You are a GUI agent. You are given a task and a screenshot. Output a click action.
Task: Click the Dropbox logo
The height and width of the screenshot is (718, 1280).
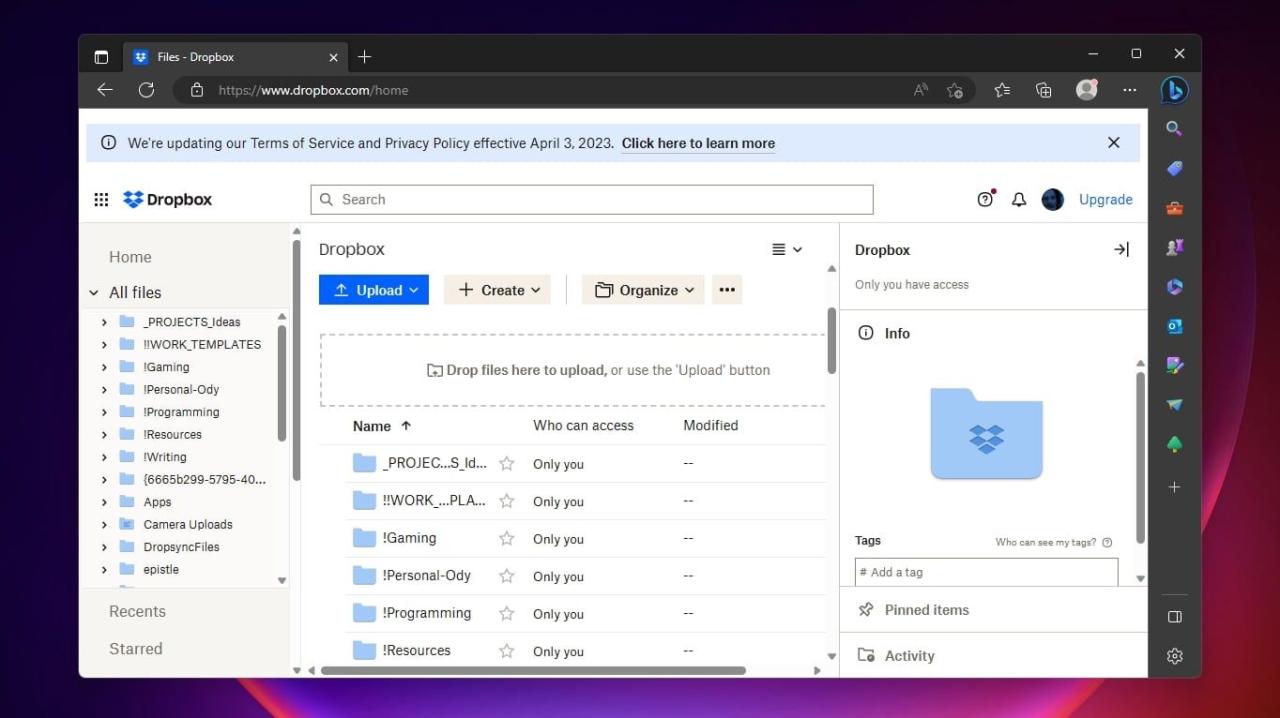click(x=167, y=199)
